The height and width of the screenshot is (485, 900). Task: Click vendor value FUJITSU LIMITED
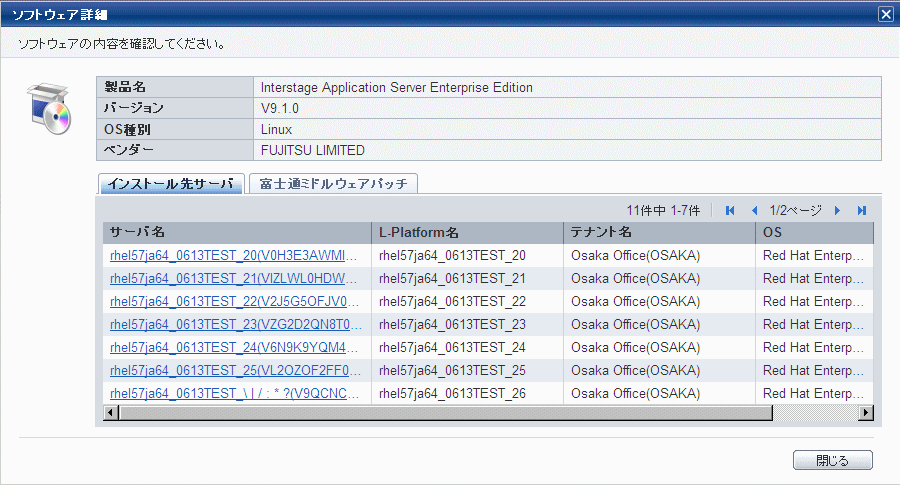[x=313, y=150]
